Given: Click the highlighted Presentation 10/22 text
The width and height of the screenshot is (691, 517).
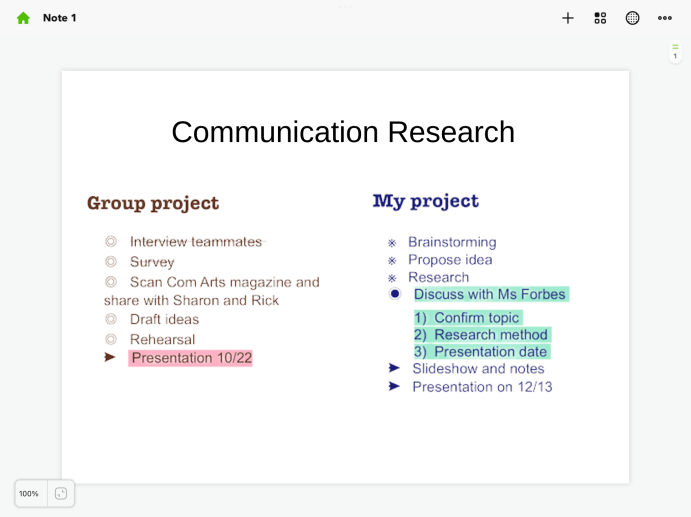Looking at the screenshot, I should click(190, 358).
